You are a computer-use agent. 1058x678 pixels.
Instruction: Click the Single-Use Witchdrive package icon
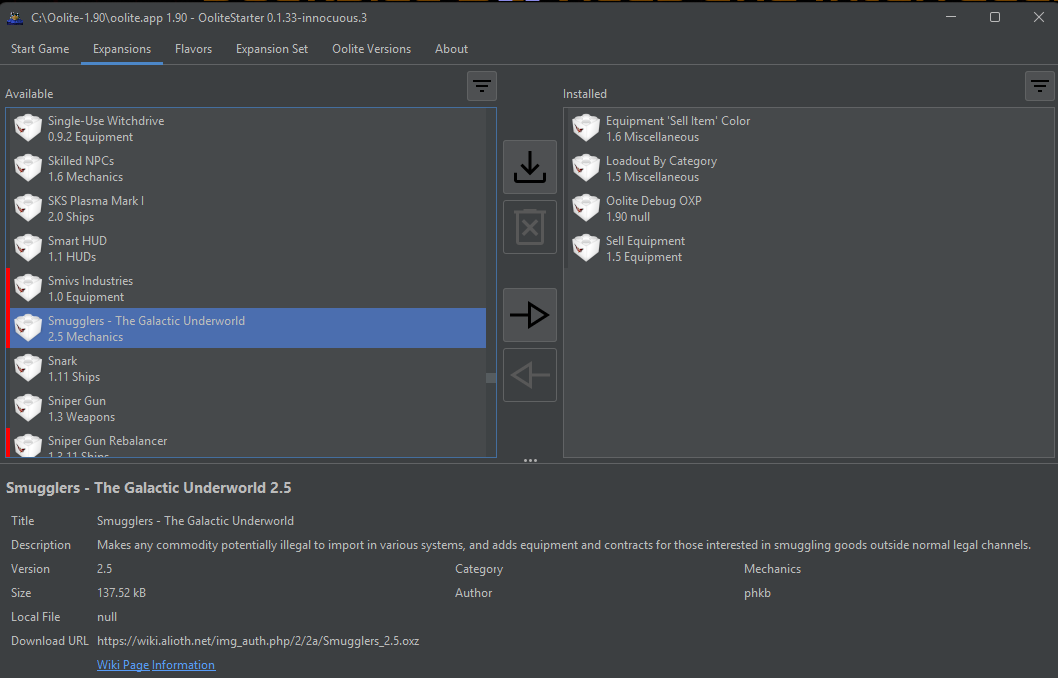[28, 128]
